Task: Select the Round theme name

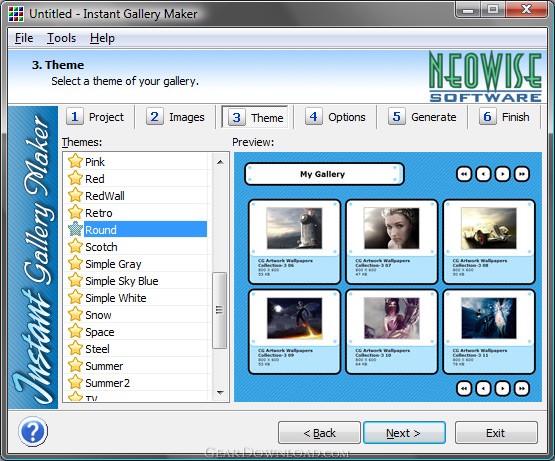Action: 101,230
